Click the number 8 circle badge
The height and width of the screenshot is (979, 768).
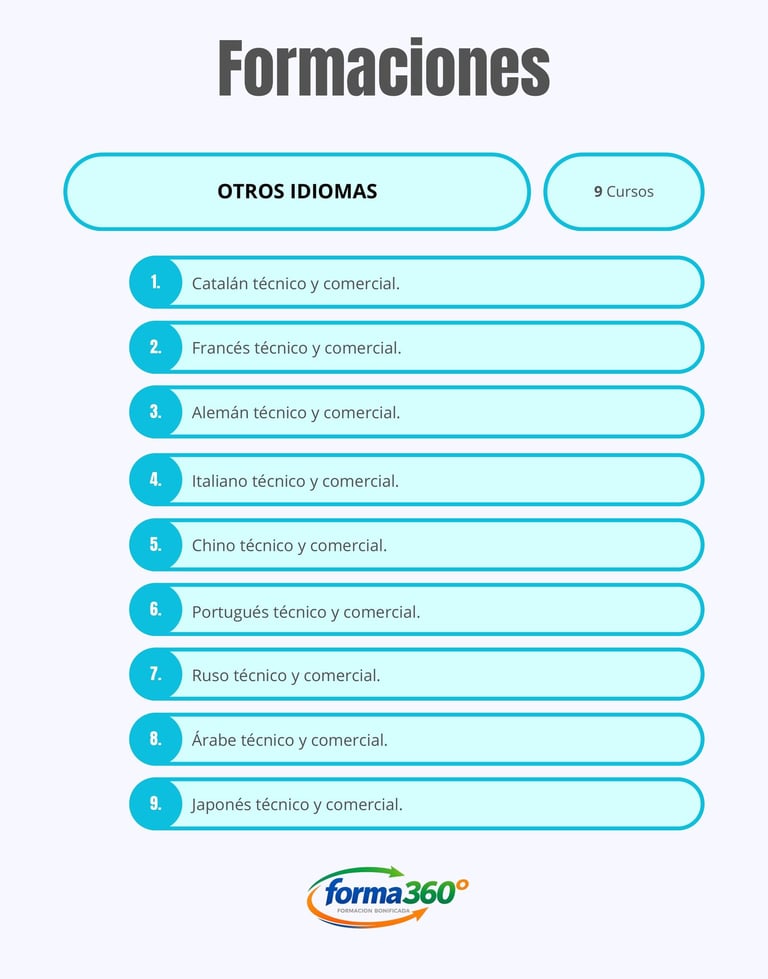[x=155, y=739]
